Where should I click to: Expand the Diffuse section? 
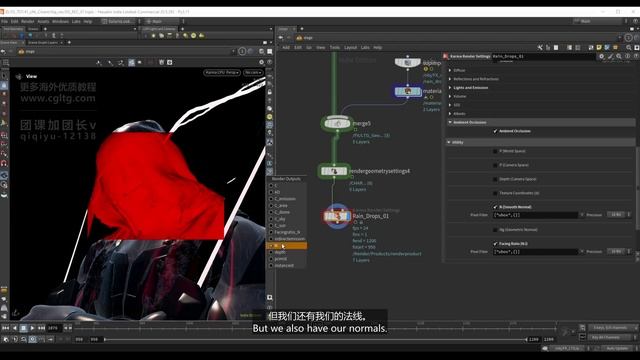pos(450,70)
